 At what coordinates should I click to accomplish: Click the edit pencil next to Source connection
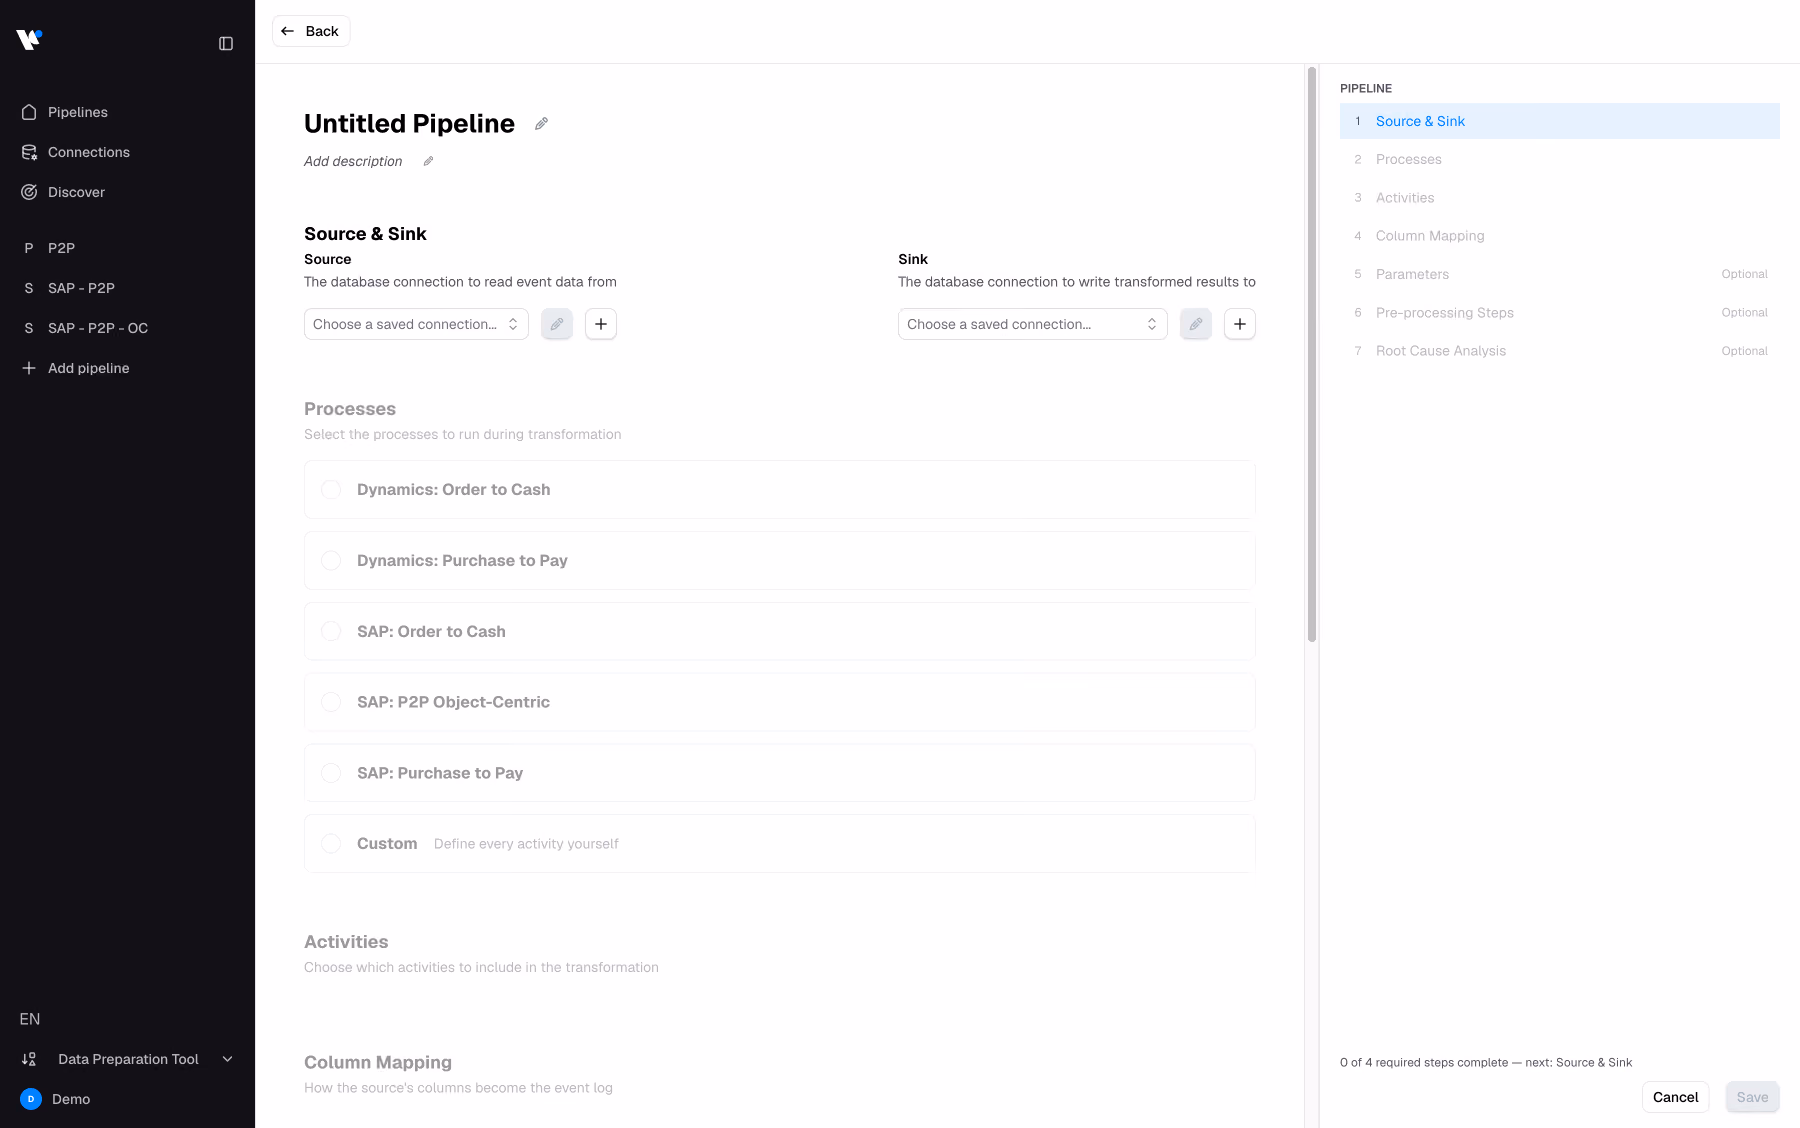click(557, 324)
